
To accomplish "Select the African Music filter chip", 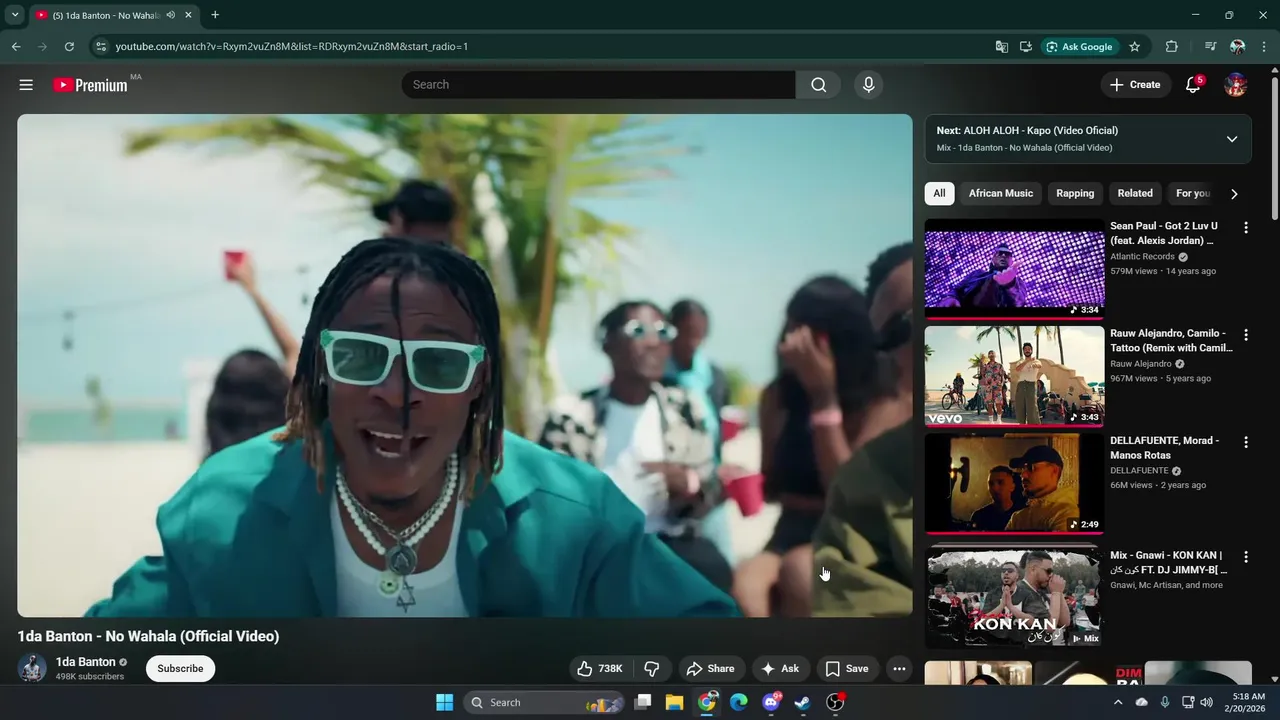I will point(1000,194).
